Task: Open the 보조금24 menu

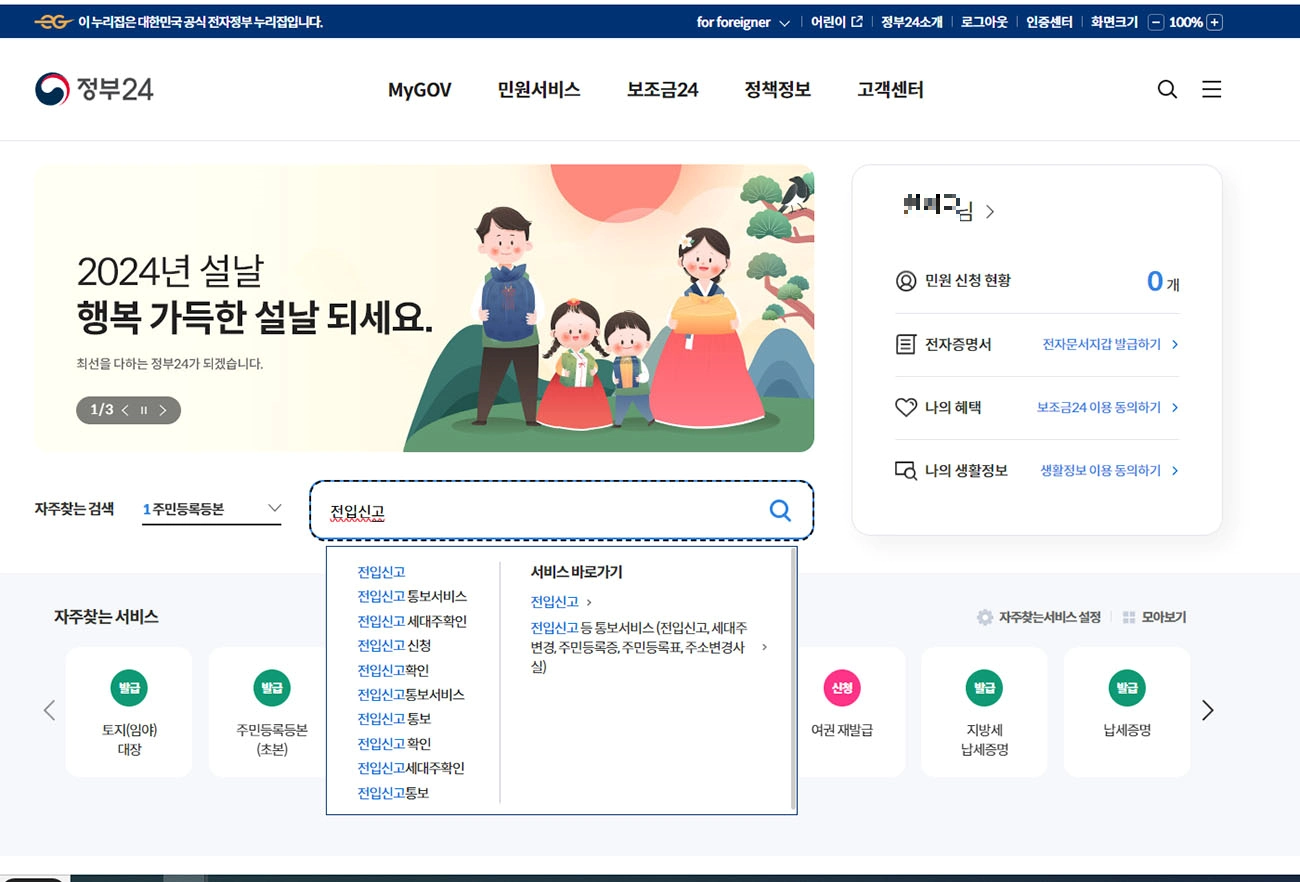Action: 662,90
